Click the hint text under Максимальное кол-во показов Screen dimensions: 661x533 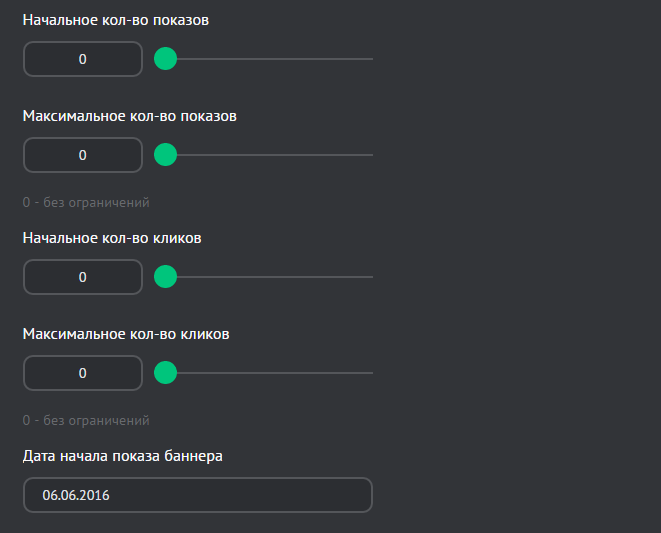pyautogui.click(x=86, y=202)
